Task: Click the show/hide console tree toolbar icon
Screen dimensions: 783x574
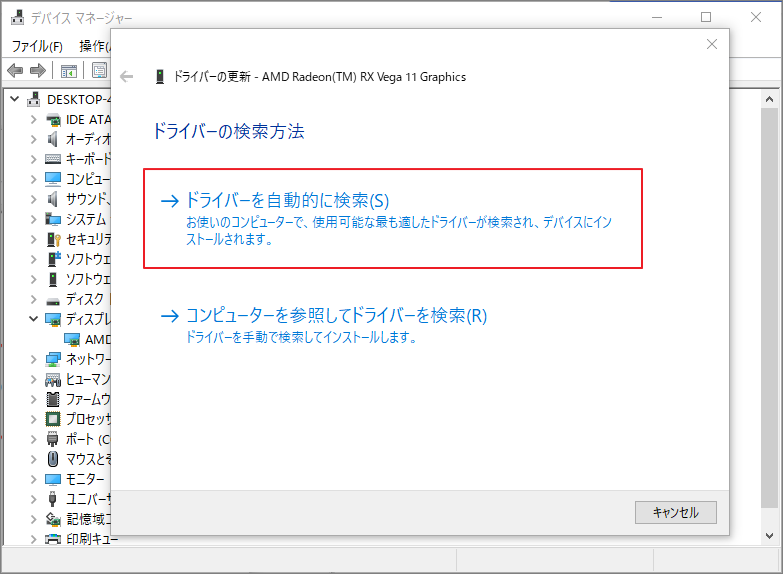Action: click(69, 71)
